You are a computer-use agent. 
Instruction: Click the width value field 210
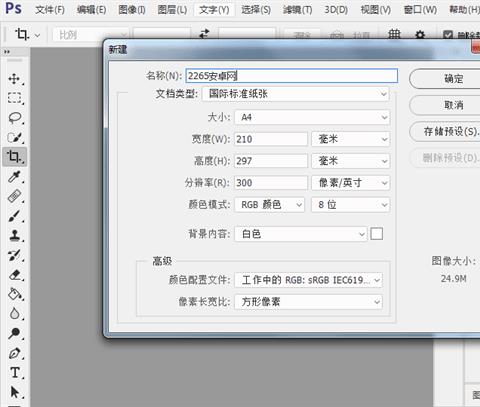271,139
